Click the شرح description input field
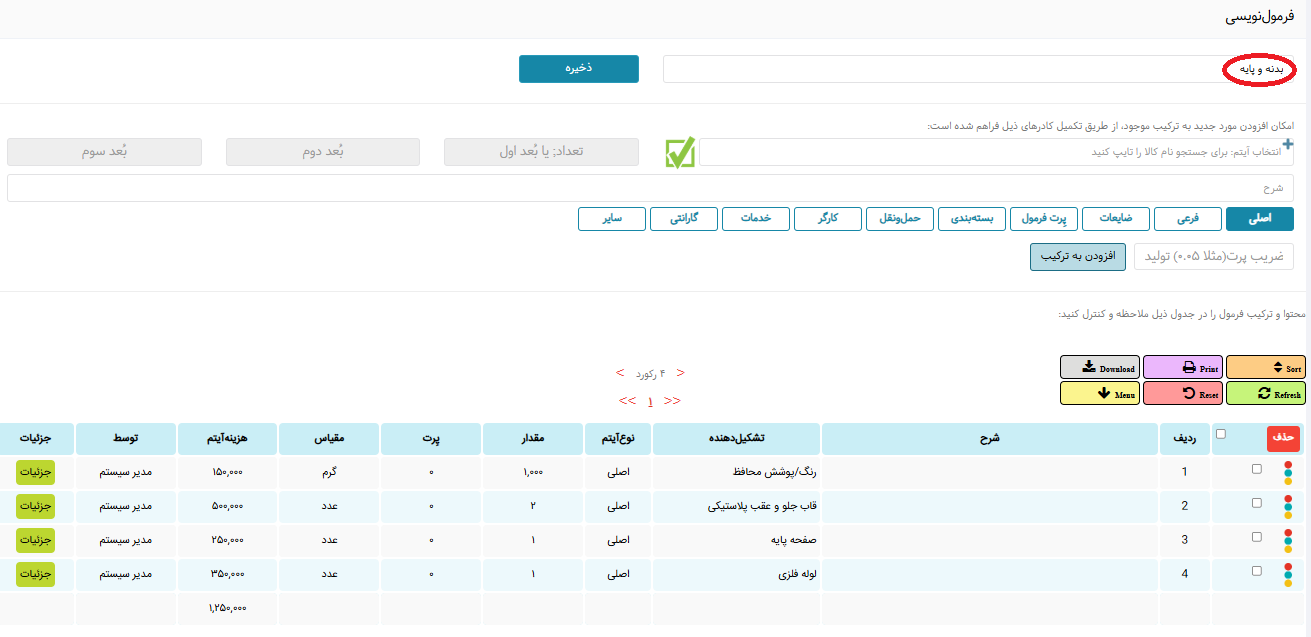This screenshot has height=637, width=1311. tap(650, 188)
